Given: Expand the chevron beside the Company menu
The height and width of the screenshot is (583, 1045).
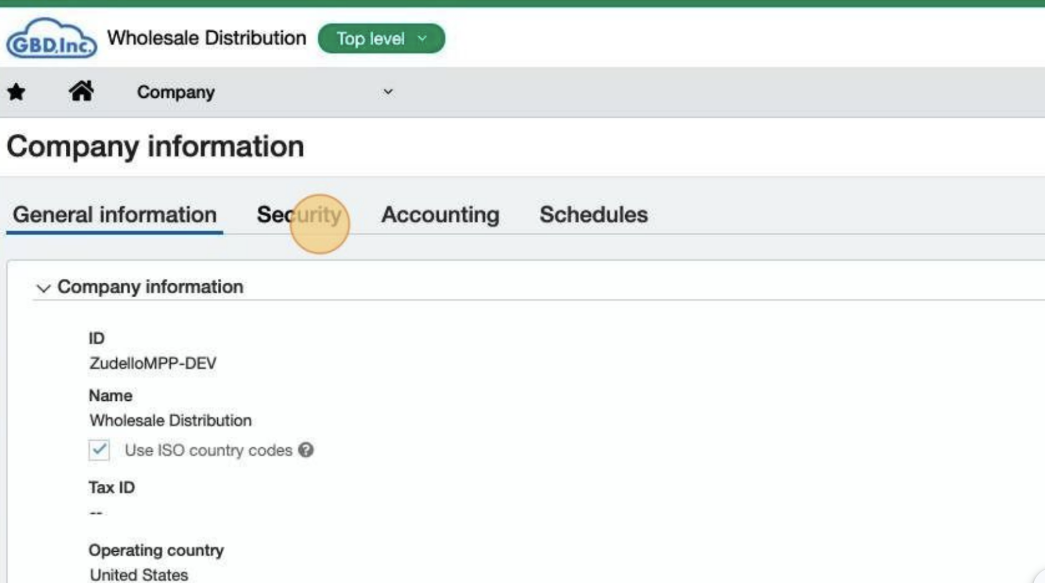Looking at the screenshot, I should pos(388,92).
